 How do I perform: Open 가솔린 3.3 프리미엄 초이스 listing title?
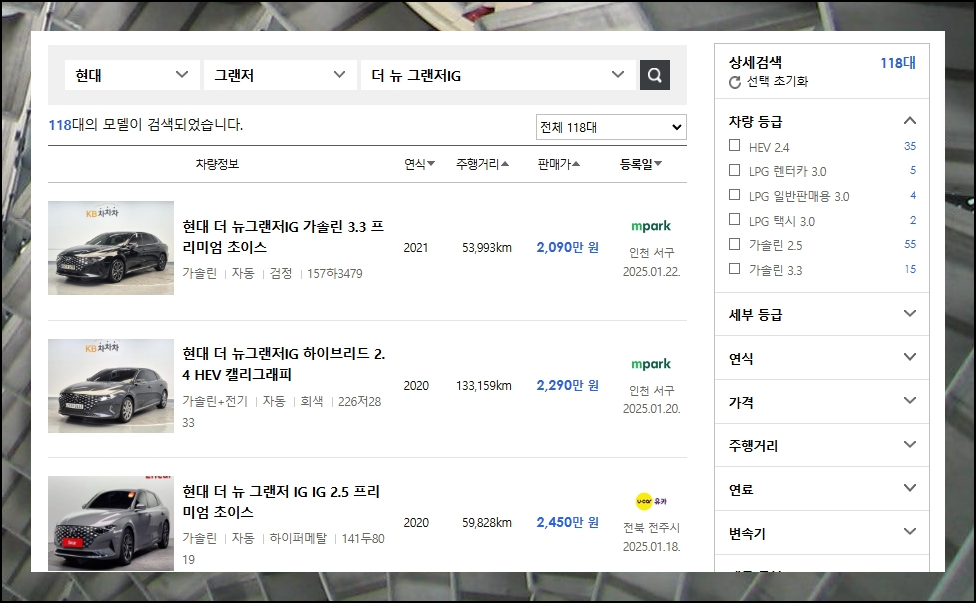(x=283, y=237)
